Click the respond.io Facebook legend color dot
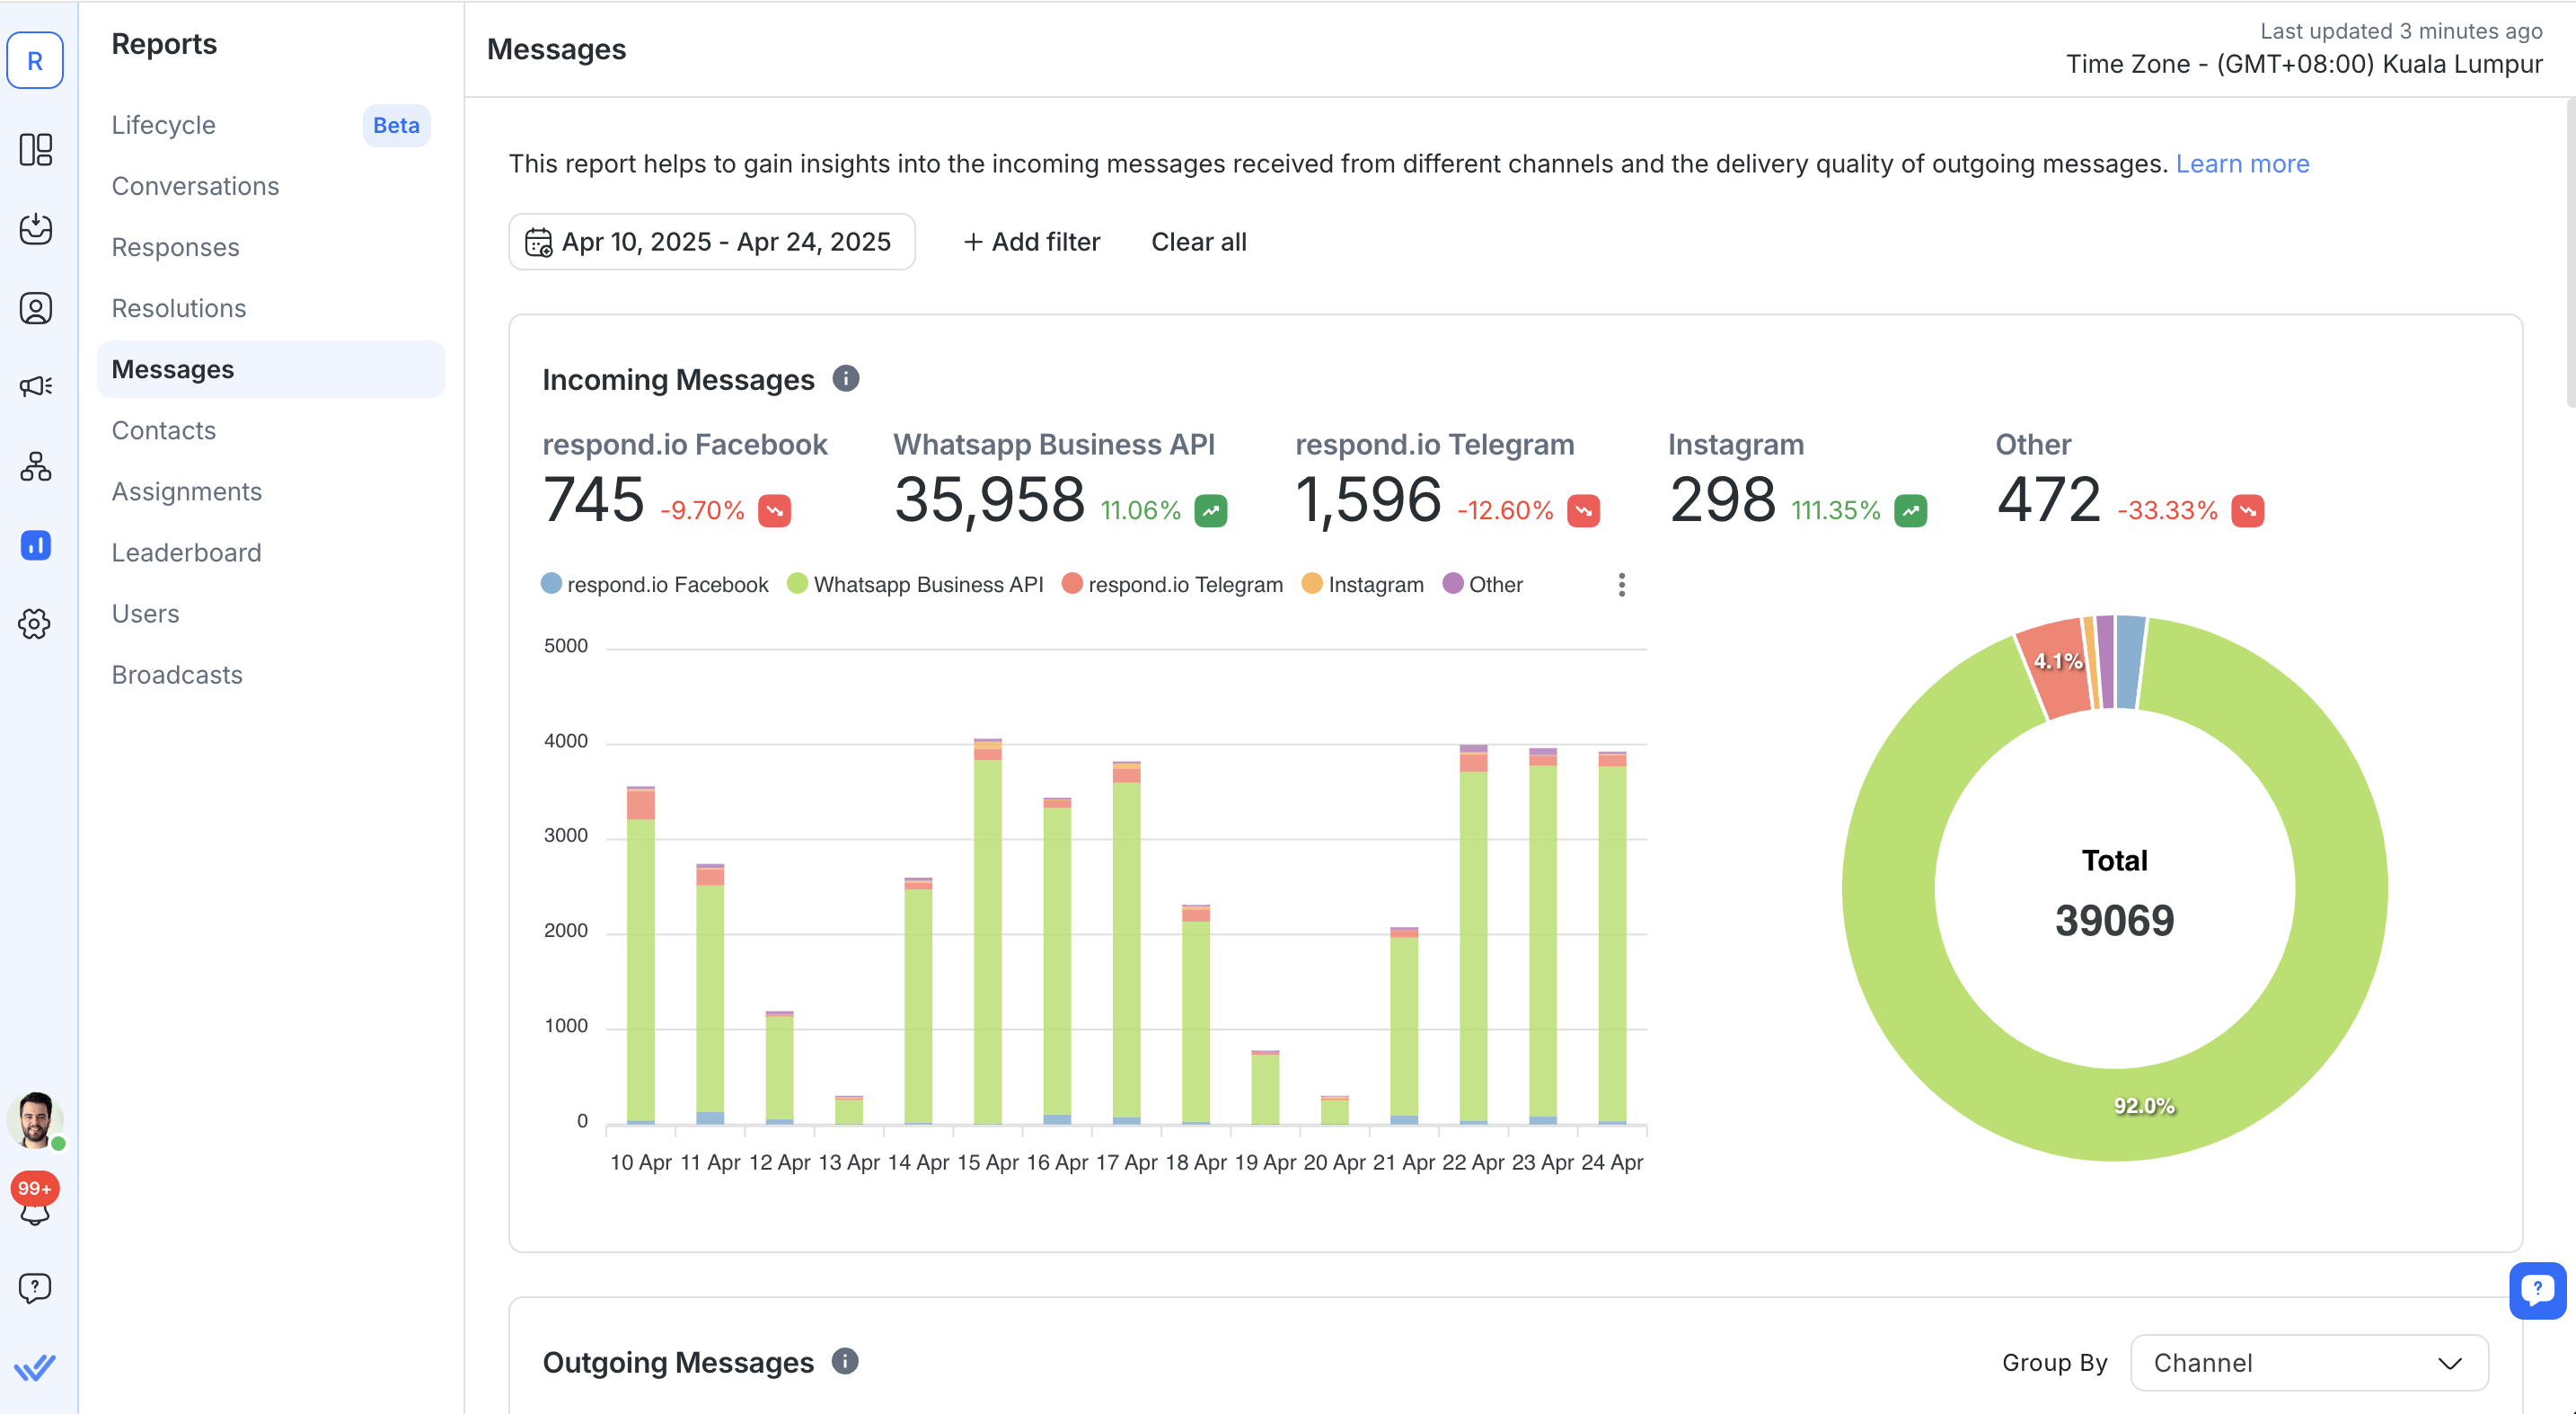2576x1414 pixels. pos(552,583)
